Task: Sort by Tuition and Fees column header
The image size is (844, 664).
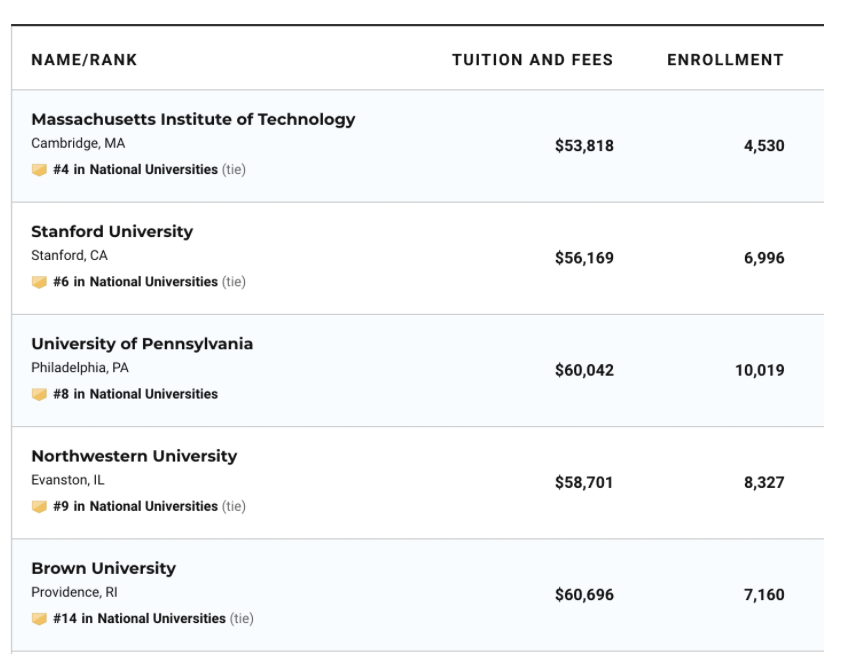Action: 532,60
